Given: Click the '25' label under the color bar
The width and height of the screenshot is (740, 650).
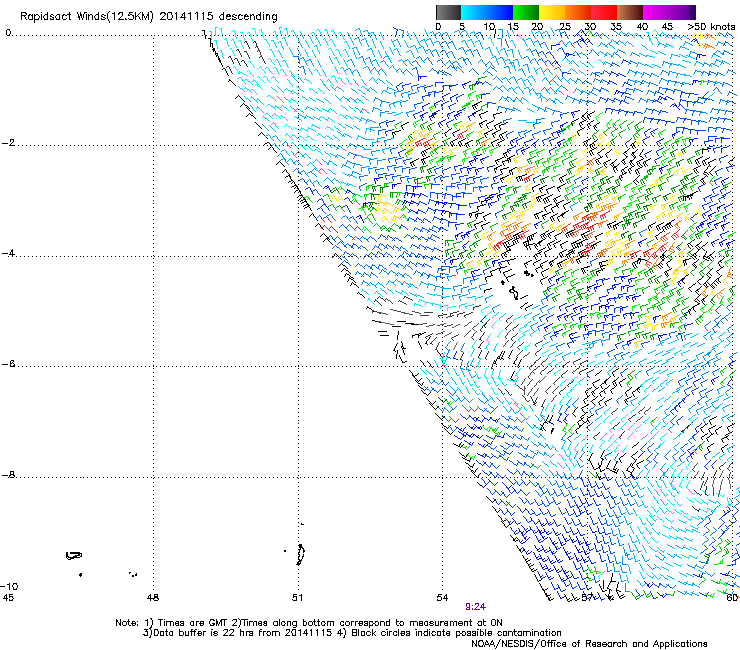Looking at the screenshot, I should [564, 27].
